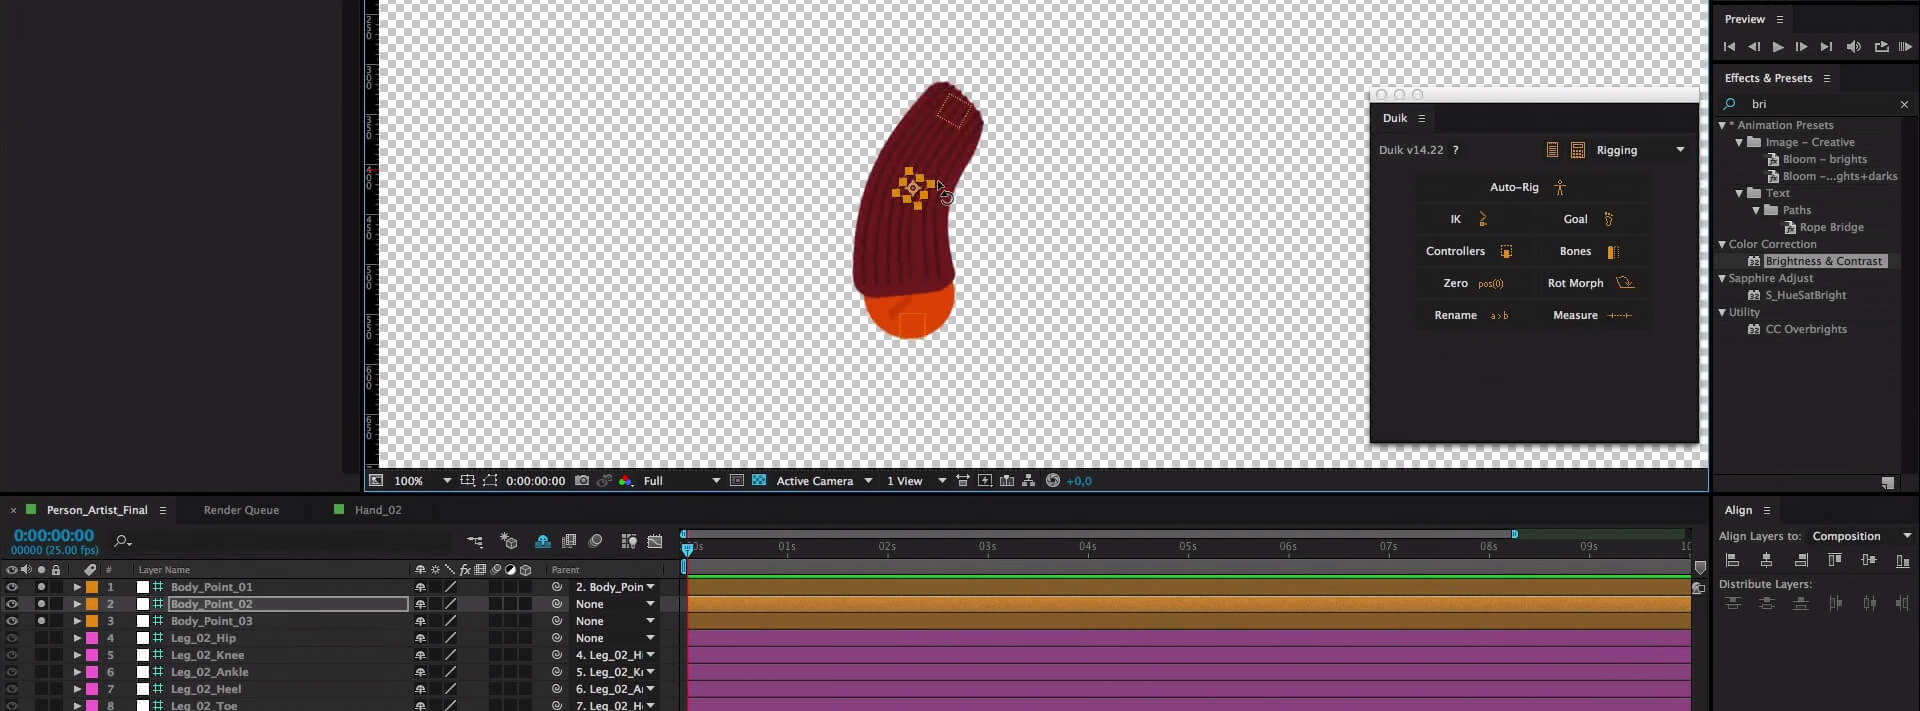Jump to first frame in Preview
The height and width of the screenshot is (711, 1920).
tap(1729, 47)
